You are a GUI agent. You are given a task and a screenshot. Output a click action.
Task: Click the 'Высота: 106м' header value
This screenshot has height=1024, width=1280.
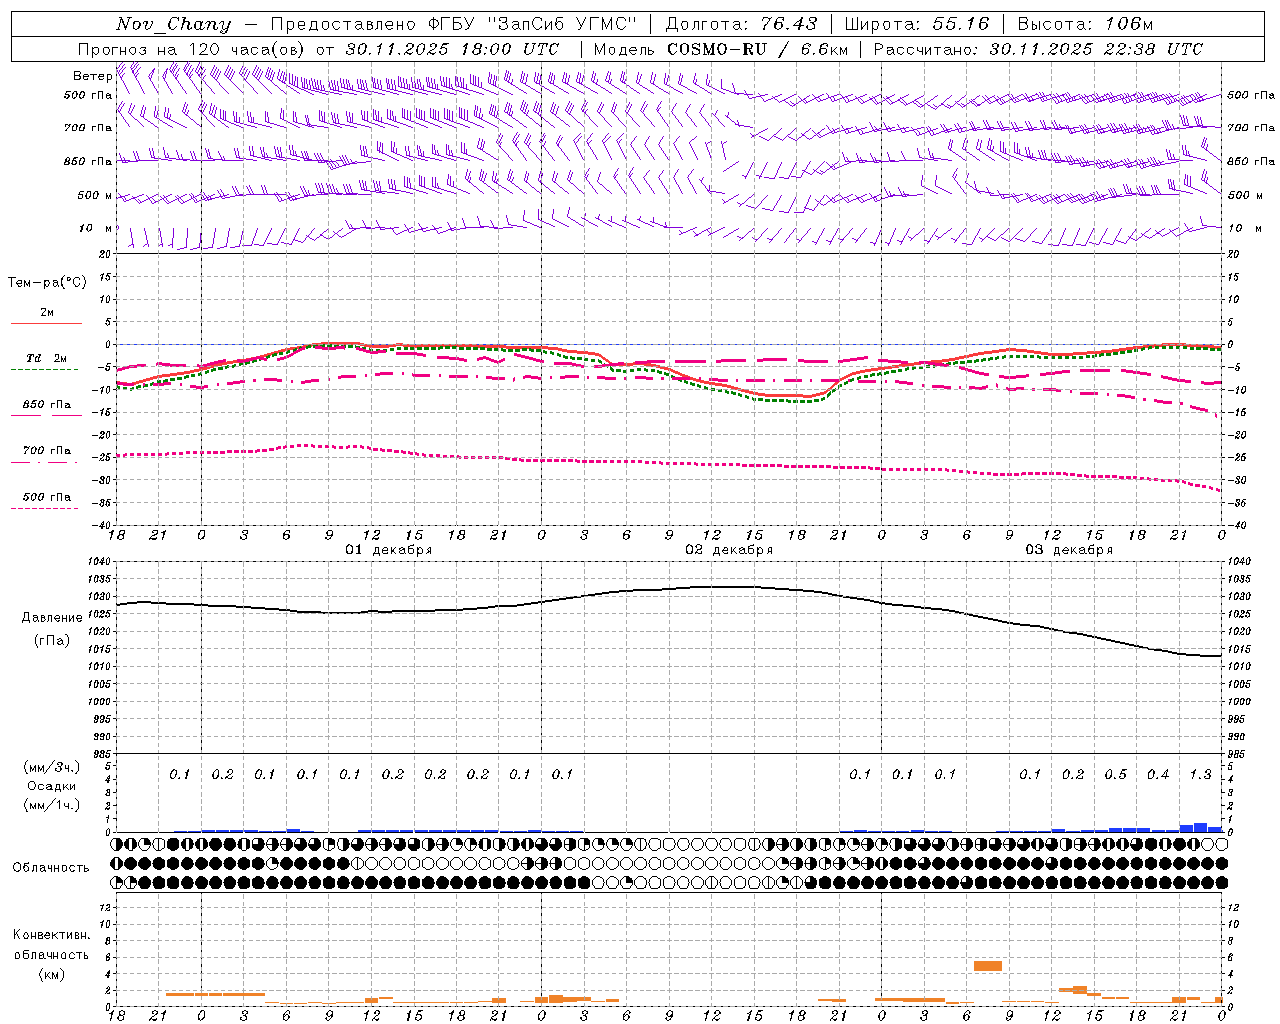pyautogui.click(x=1085, y=24)
